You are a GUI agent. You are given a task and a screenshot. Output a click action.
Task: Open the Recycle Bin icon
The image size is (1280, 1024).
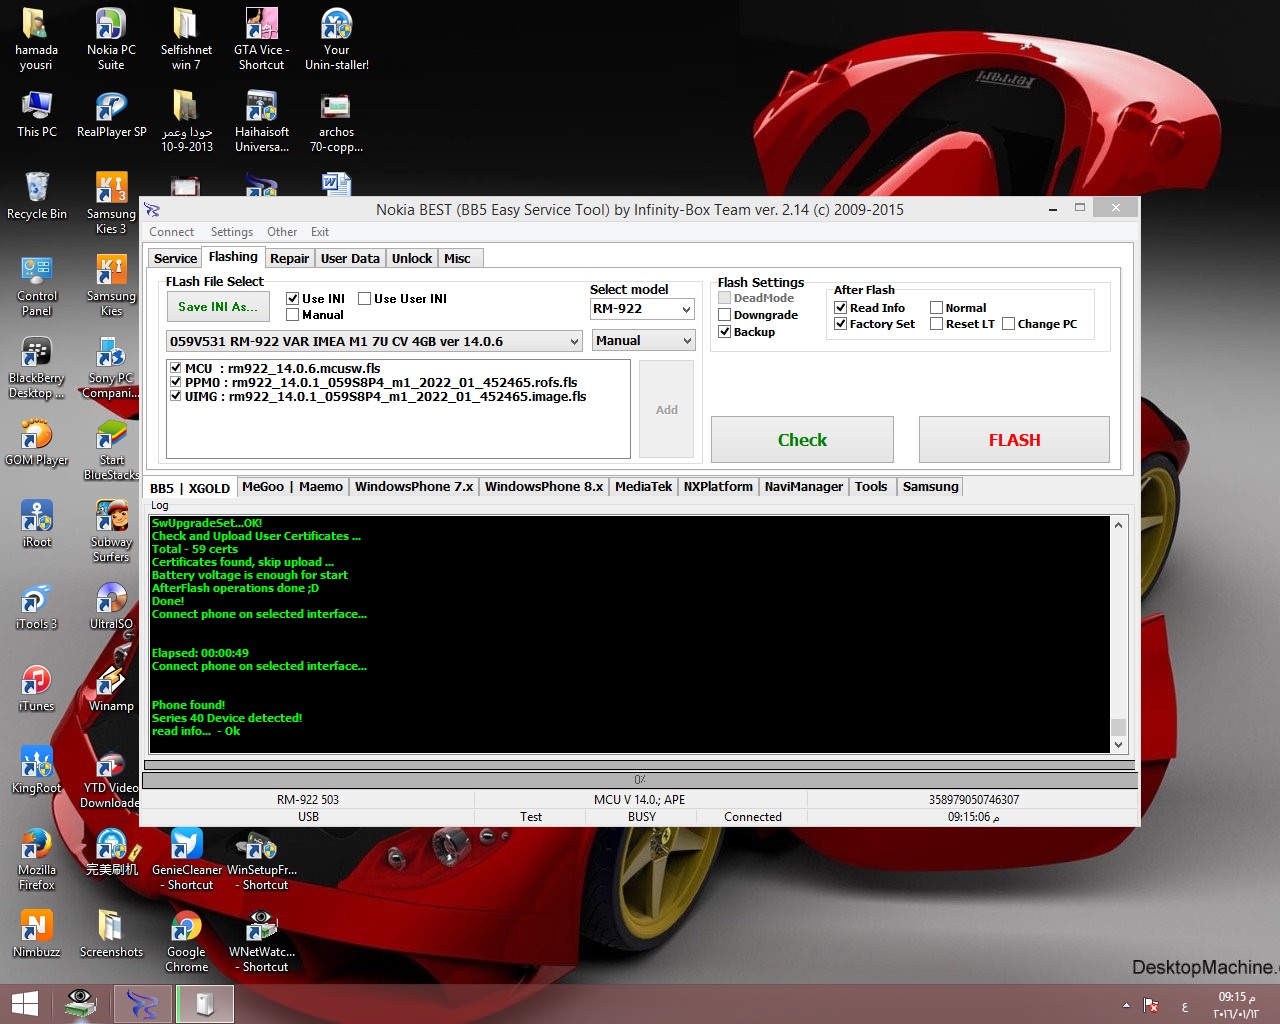tap(37, 196)
